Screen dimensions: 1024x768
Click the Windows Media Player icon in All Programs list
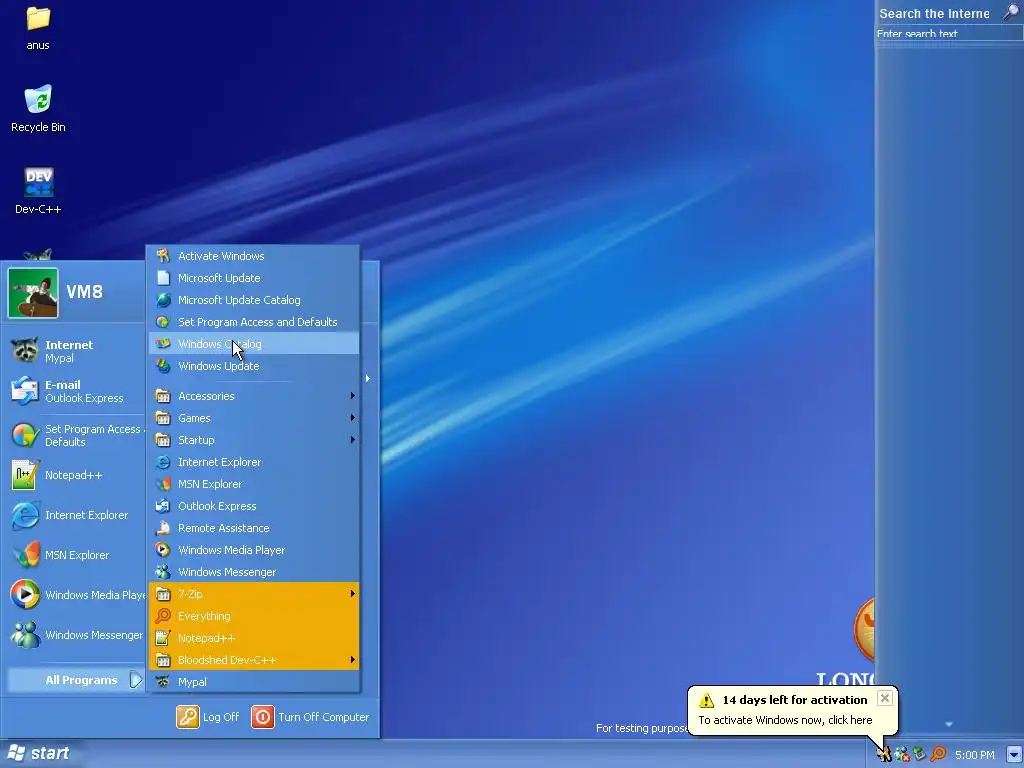(163, 550)
